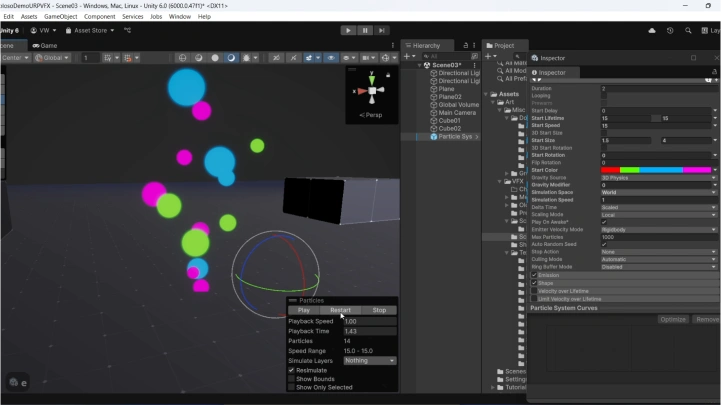Image resolution: width=721 pixels, height=405 pixels.
Task: Open the Delta Time dropdown
Action: 658,207
